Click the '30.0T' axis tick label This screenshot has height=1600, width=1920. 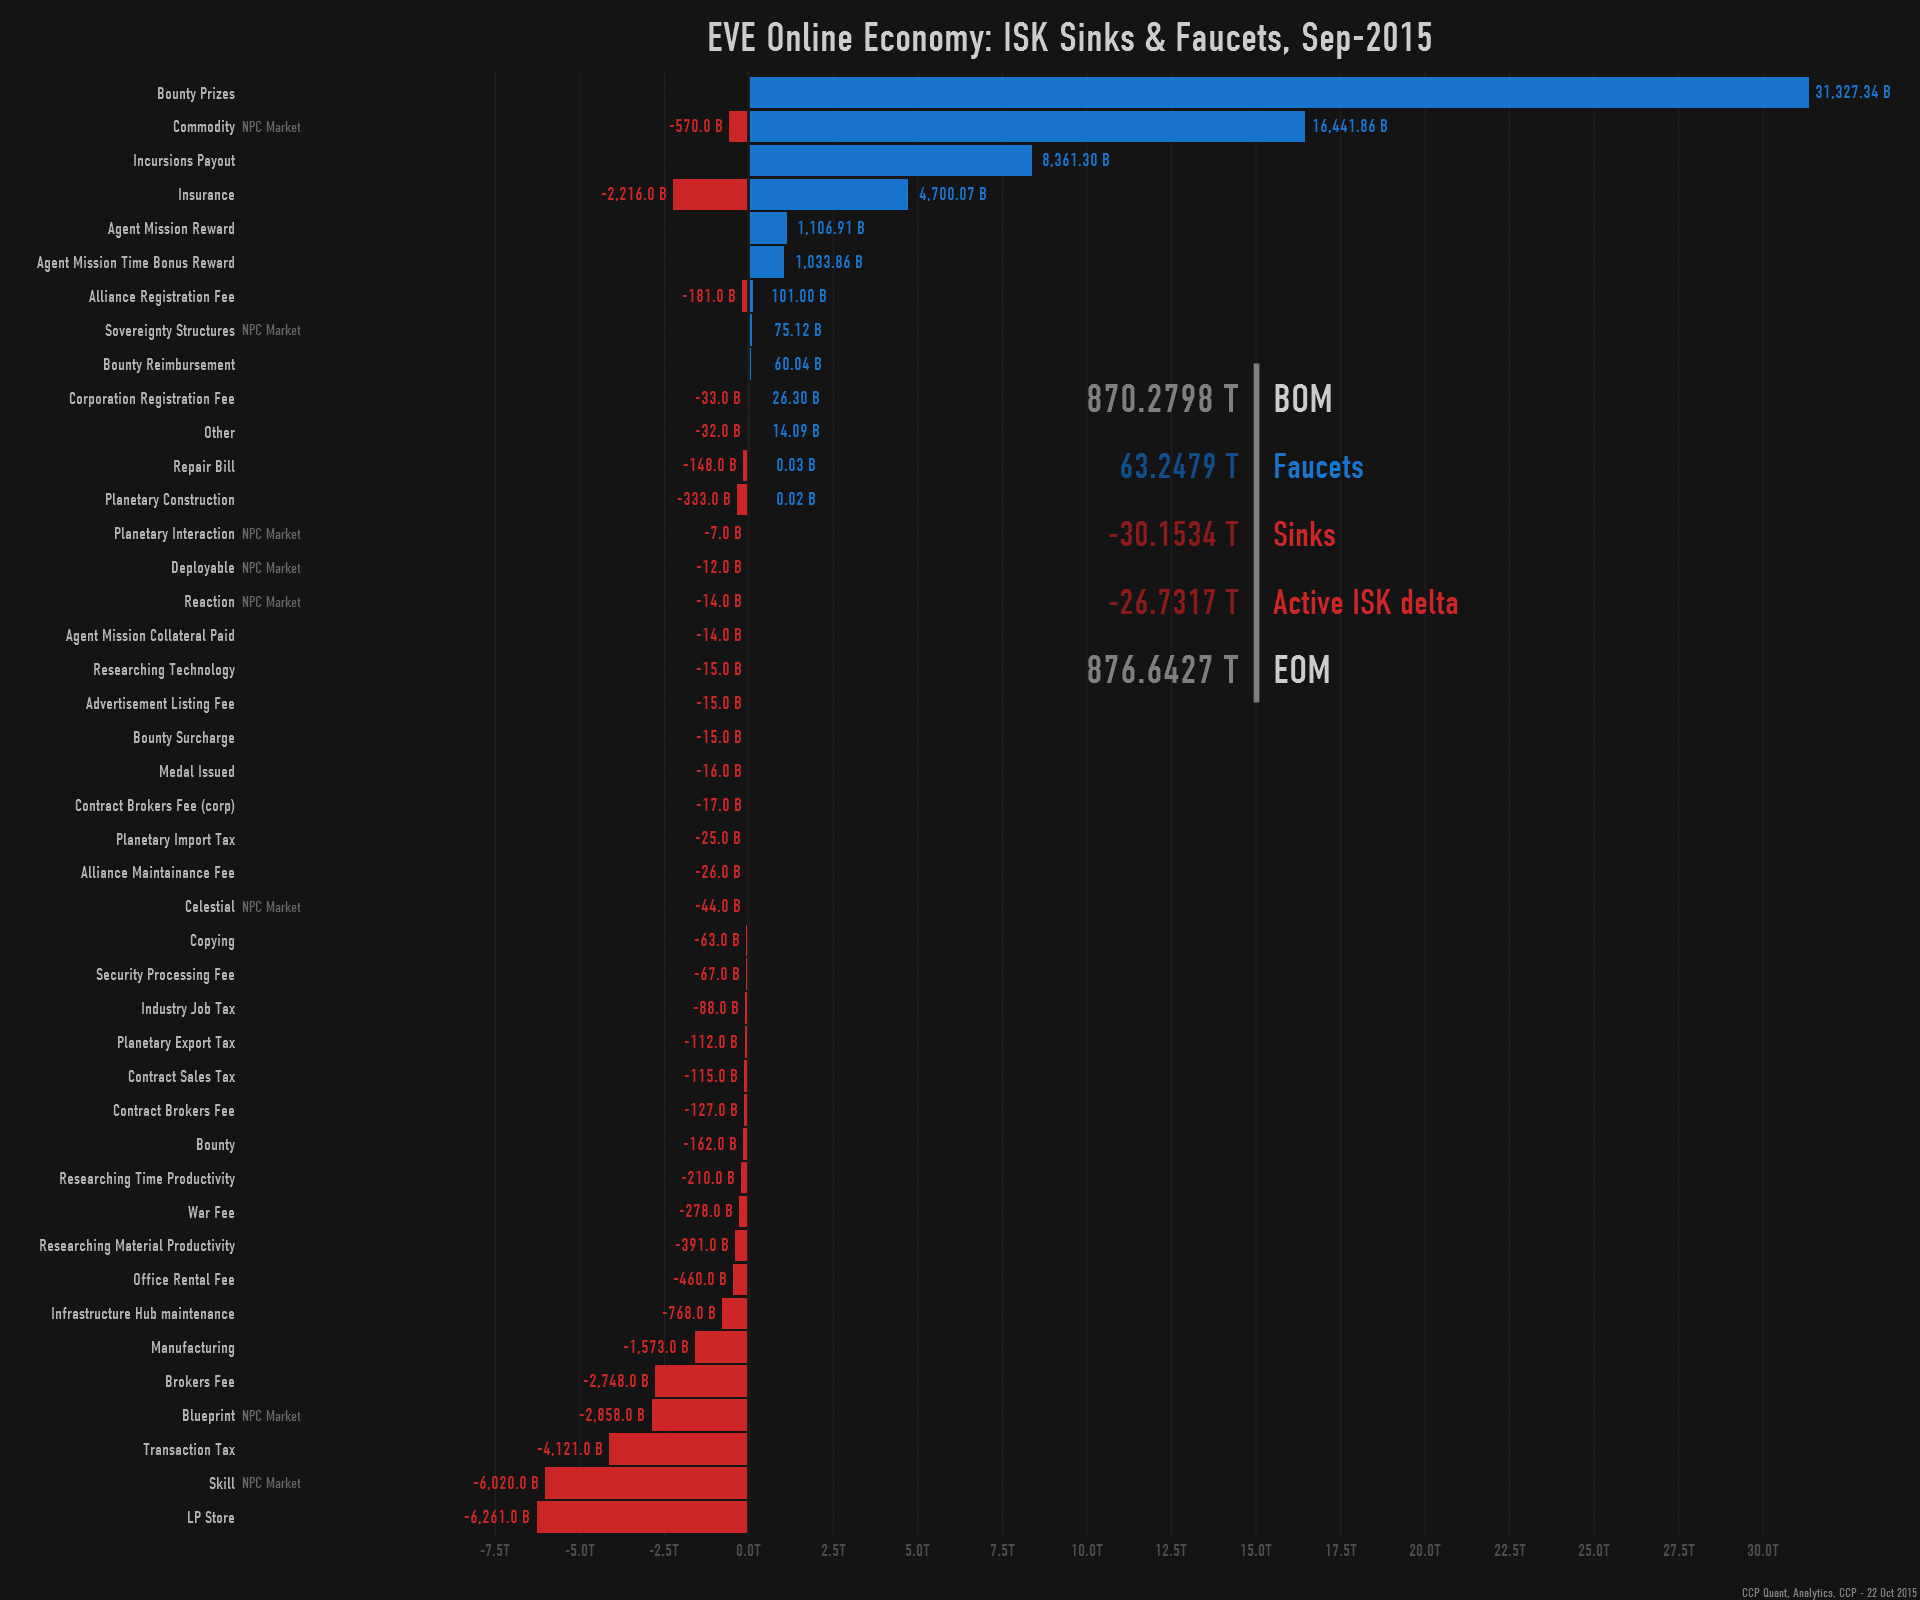tap(1763, 1551)
